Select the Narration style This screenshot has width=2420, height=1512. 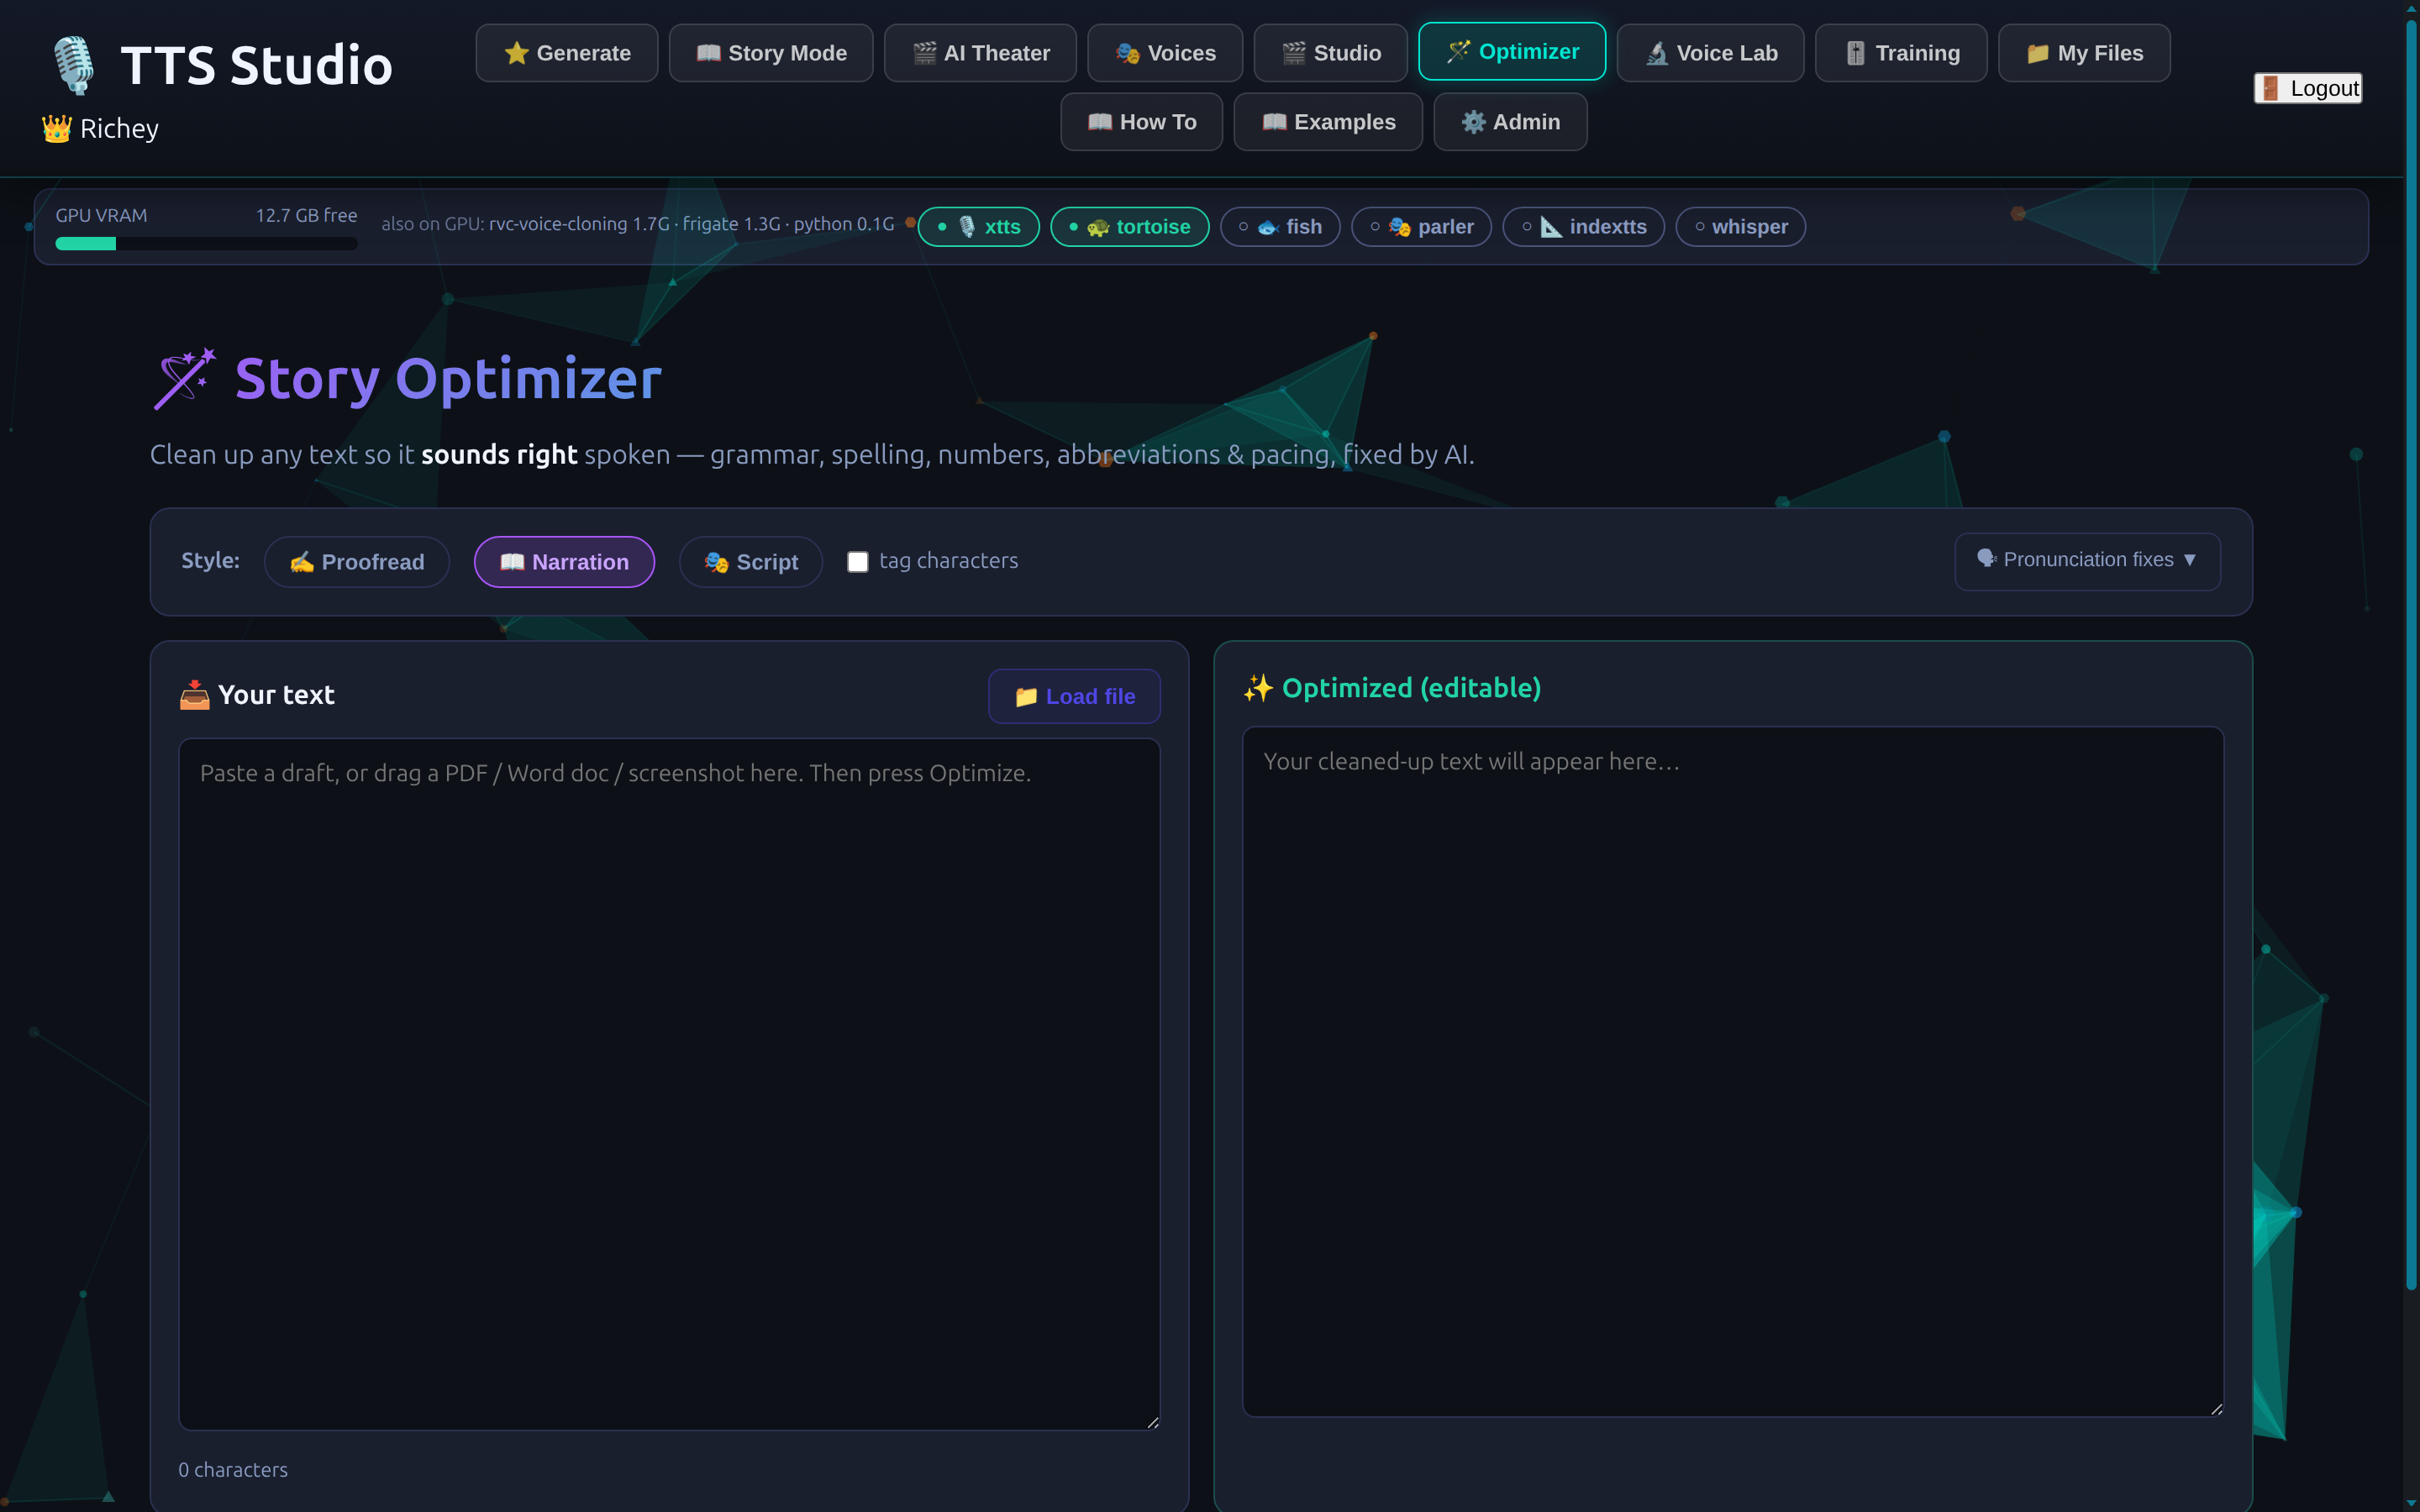(x=564, y=562)
